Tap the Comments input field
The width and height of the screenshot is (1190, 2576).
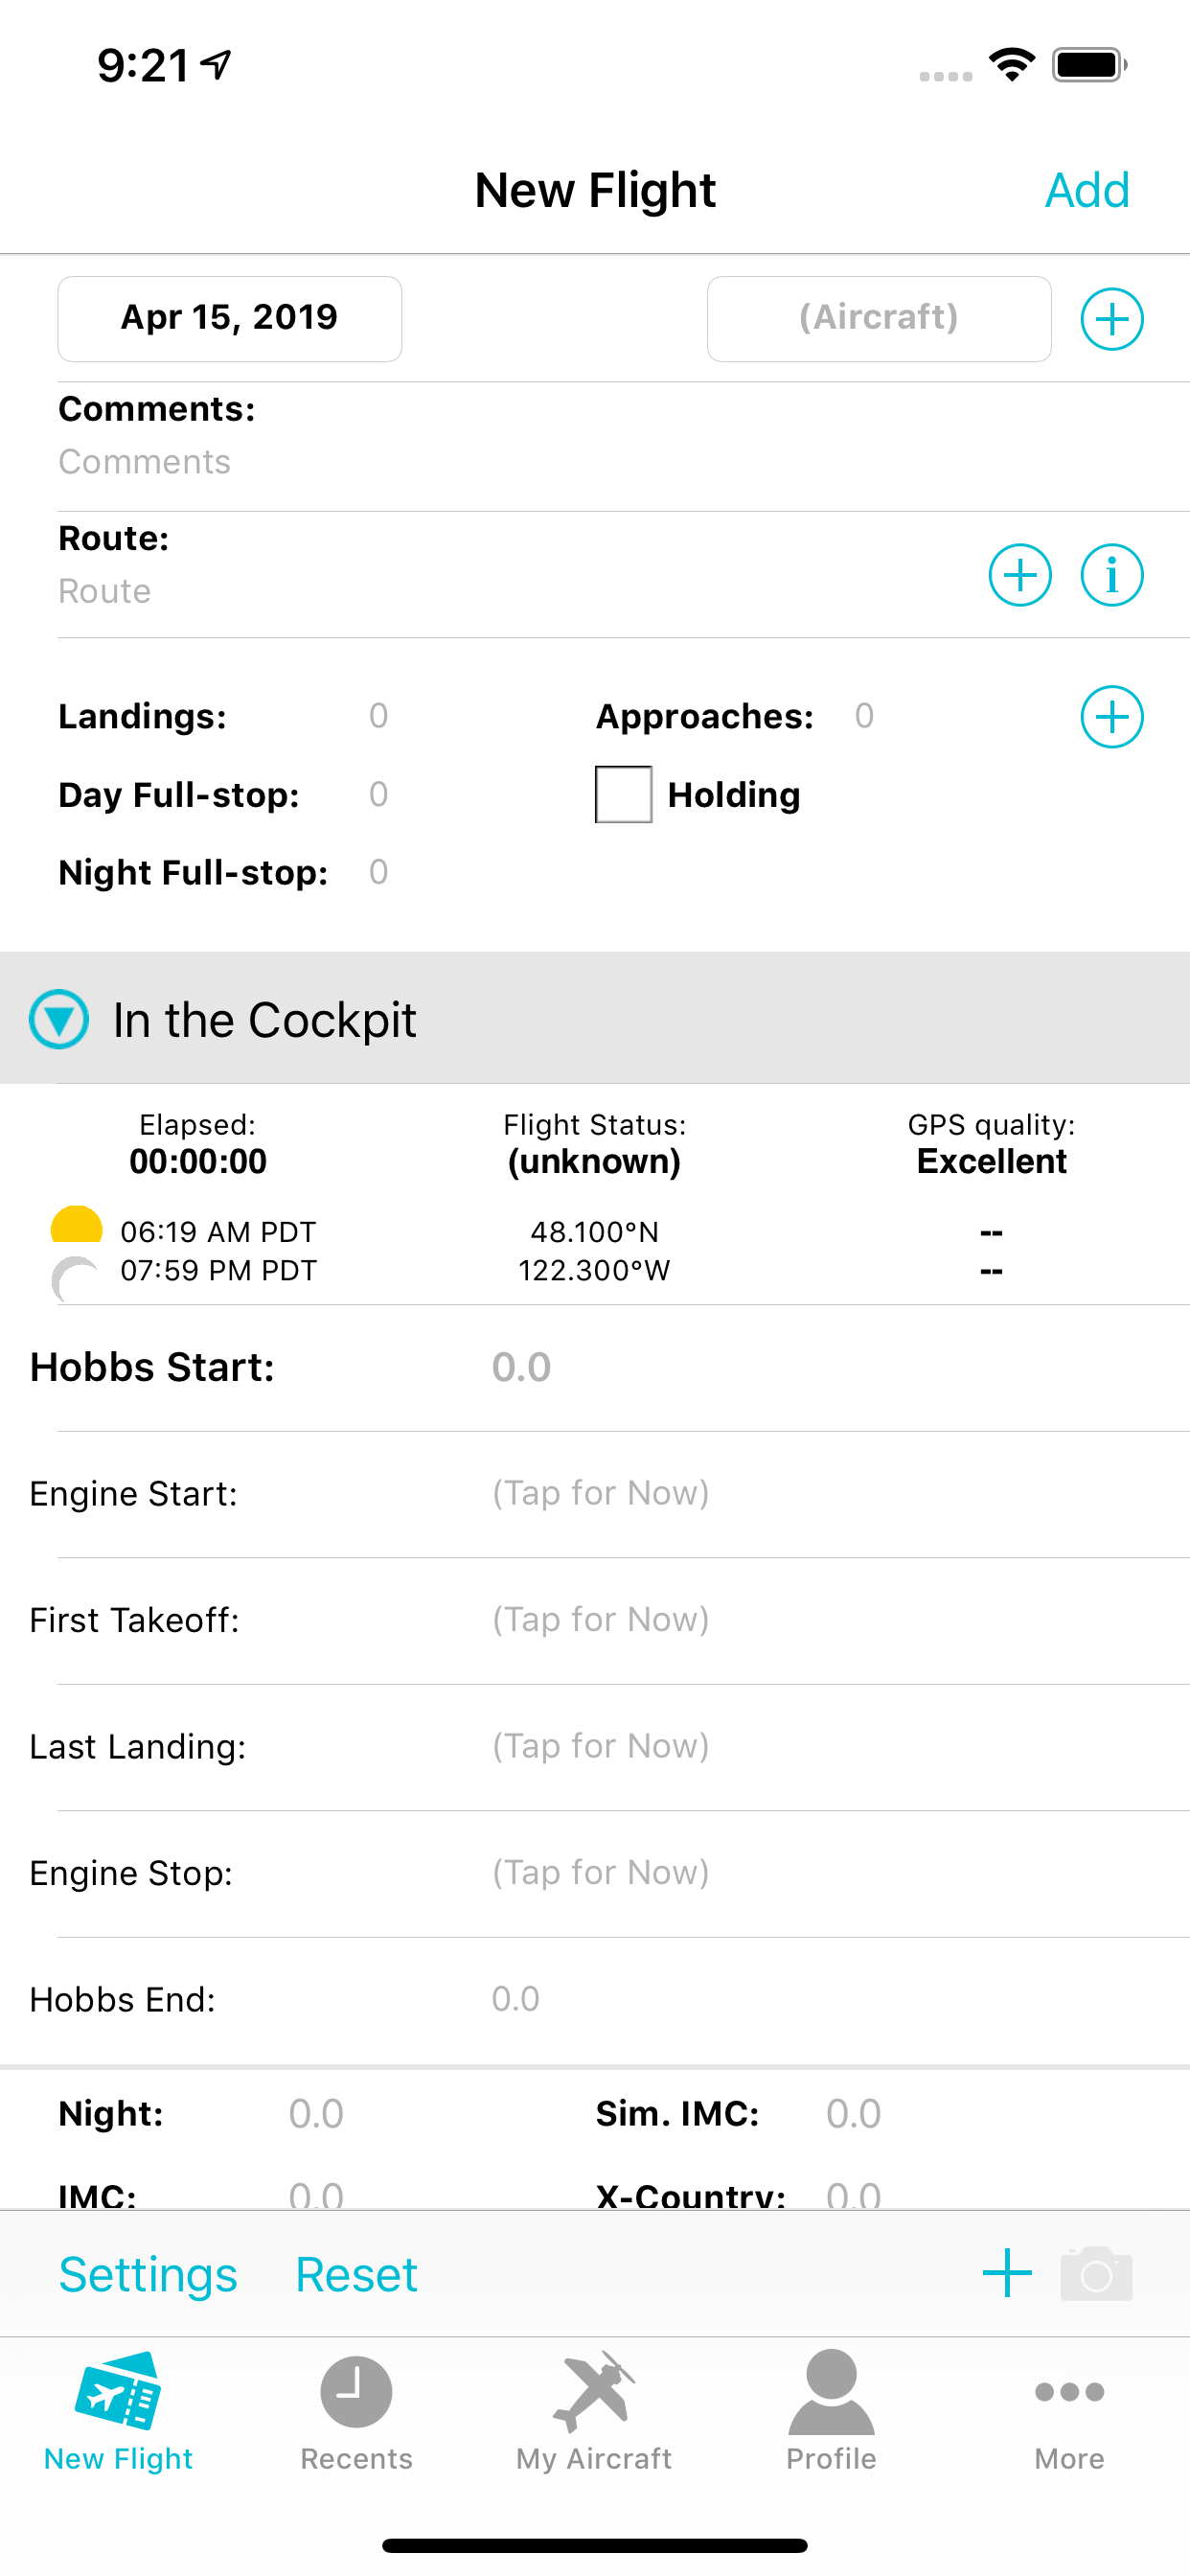(620, 462)
